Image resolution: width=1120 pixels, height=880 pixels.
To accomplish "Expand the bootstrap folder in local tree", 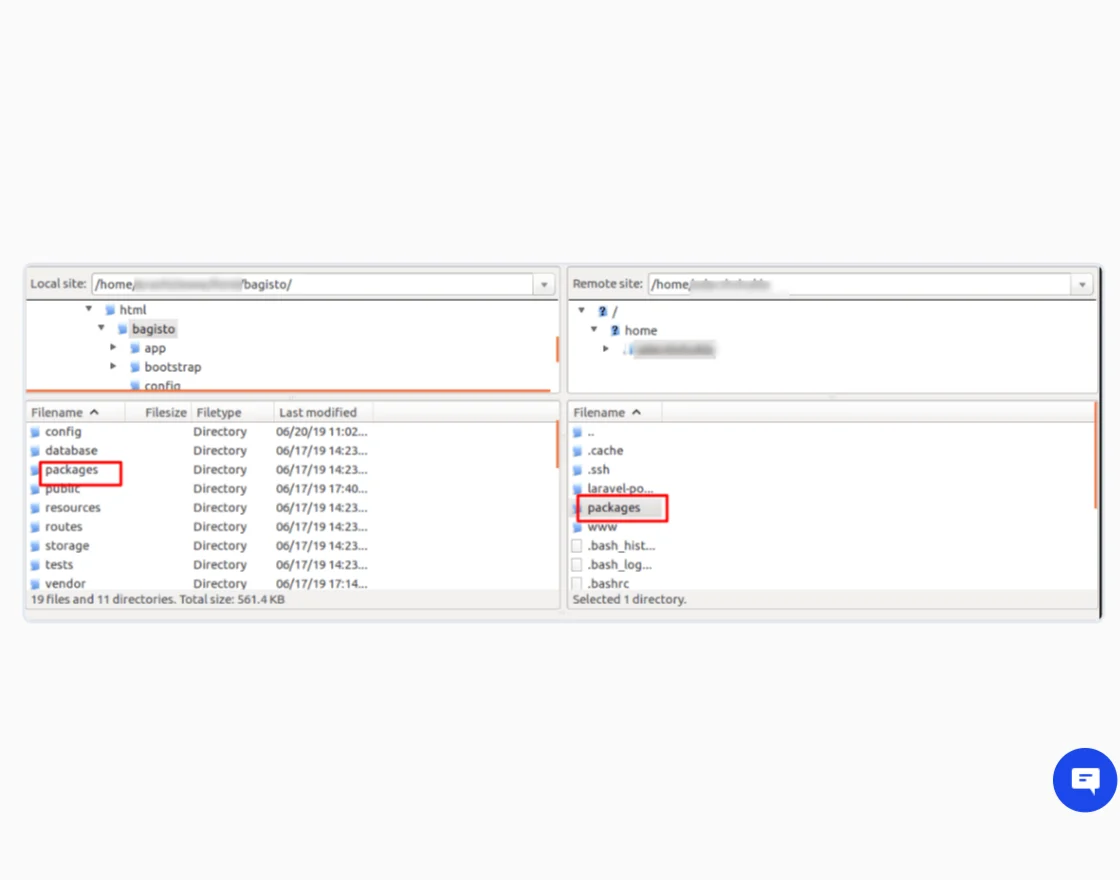I will click(x=113, y=366).
